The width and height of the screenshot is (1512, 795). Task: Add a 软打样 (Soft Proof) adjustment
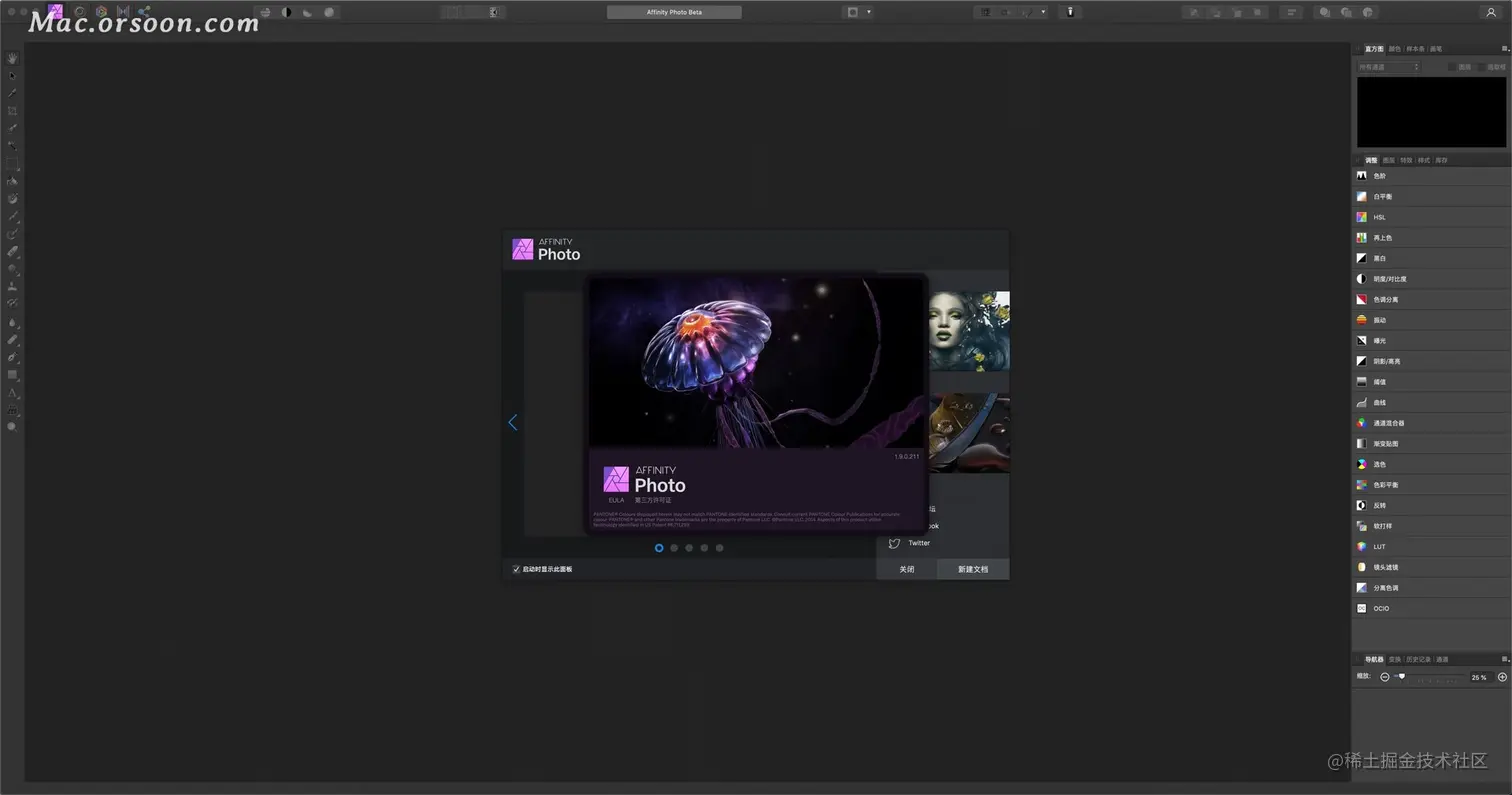1431,526
